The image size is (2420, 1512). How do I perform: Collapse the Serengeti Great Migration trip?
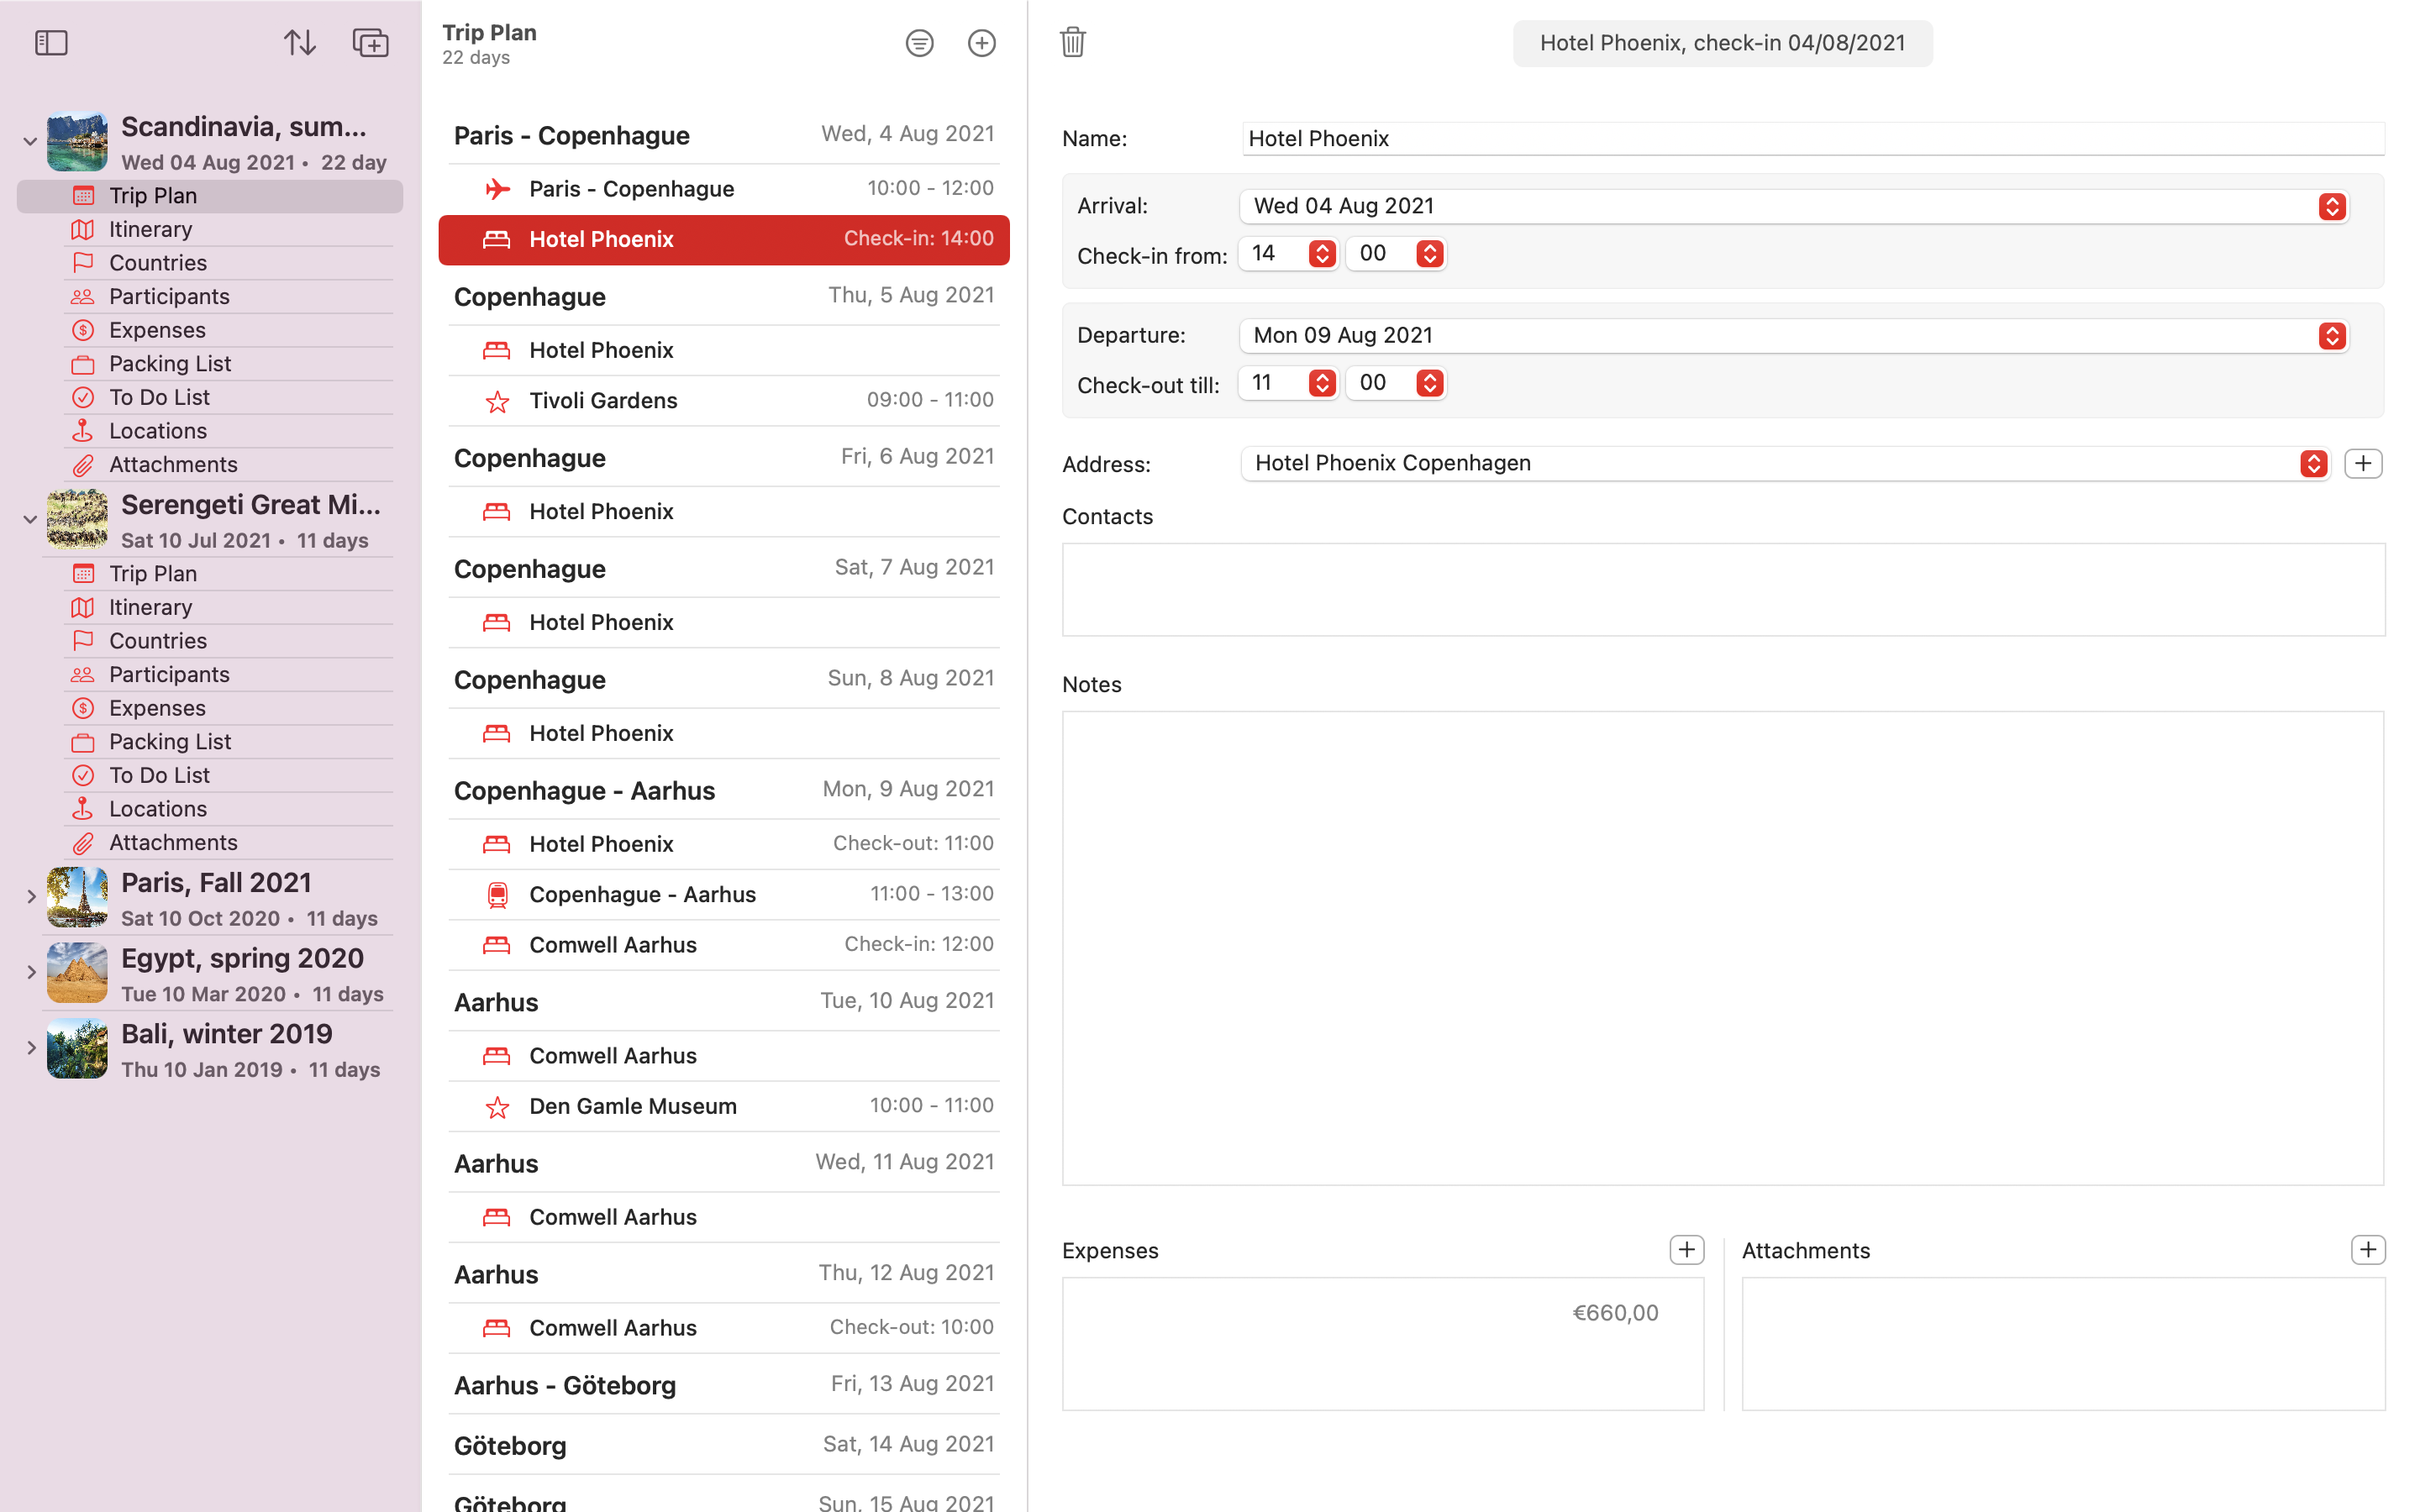30,520
